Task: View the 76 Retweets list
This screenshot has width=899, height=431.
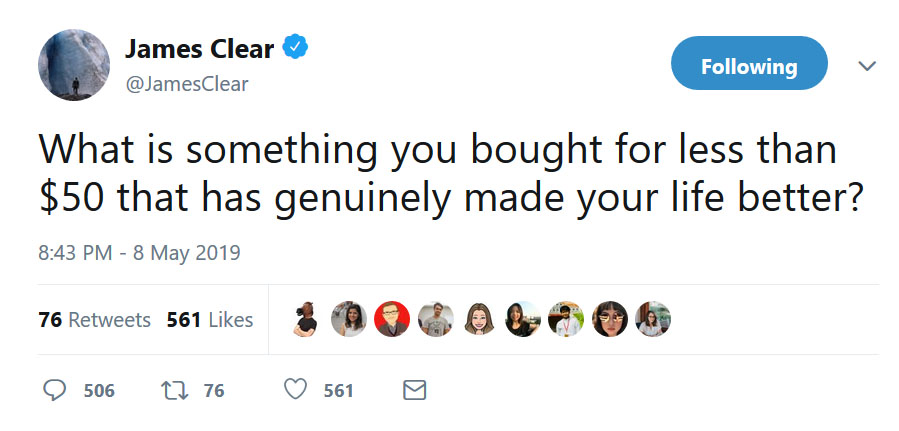Action: coord(94,320)
